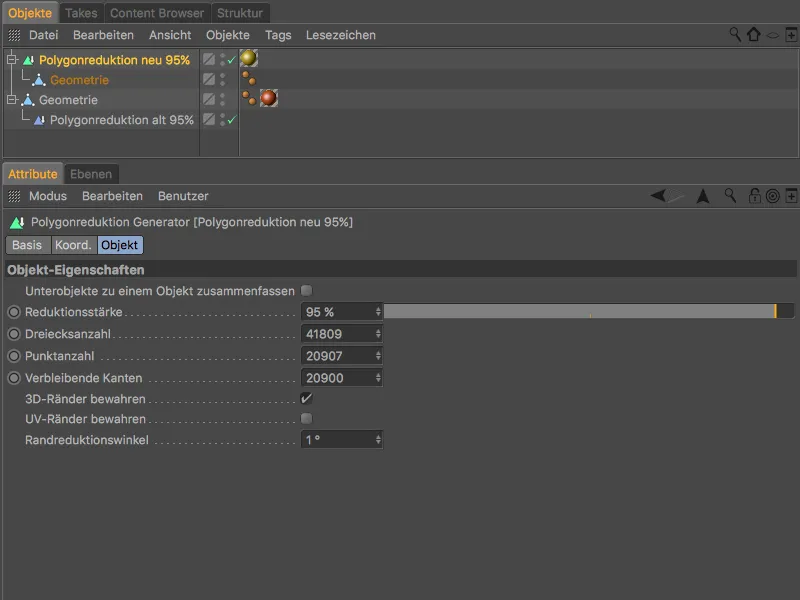
Task: Click the Polygonreduktion neu 95% object icon
Action: 29,60
